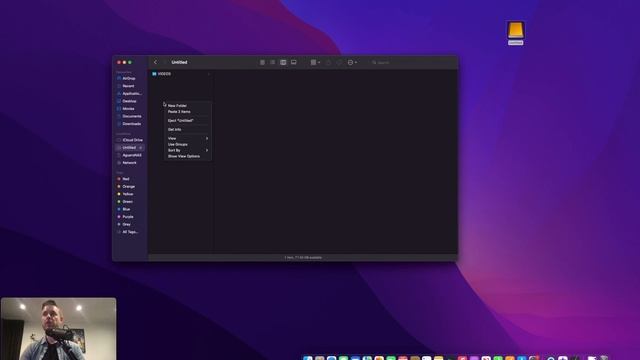Click the Share toolbar icon
The height and width of the screenshot is (360, 640).
click(329, 62)
